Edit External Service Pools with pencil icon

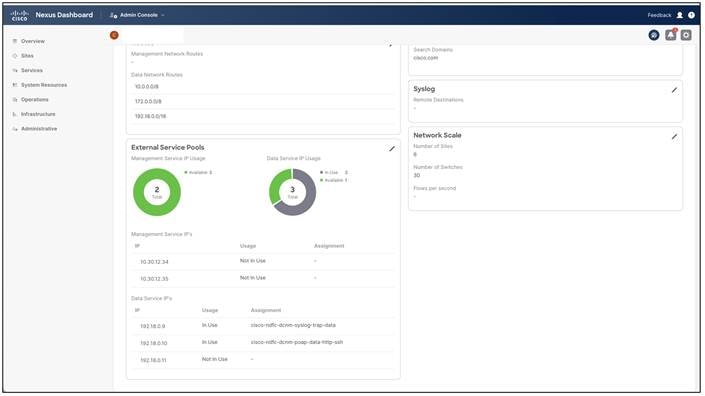392,148
